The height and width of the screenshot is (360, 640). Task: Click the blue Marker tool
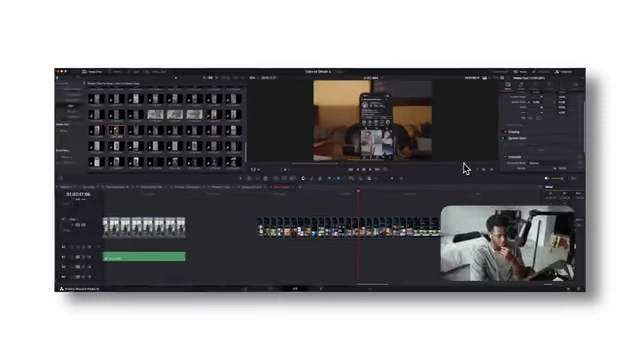click(x=338, y=178)
